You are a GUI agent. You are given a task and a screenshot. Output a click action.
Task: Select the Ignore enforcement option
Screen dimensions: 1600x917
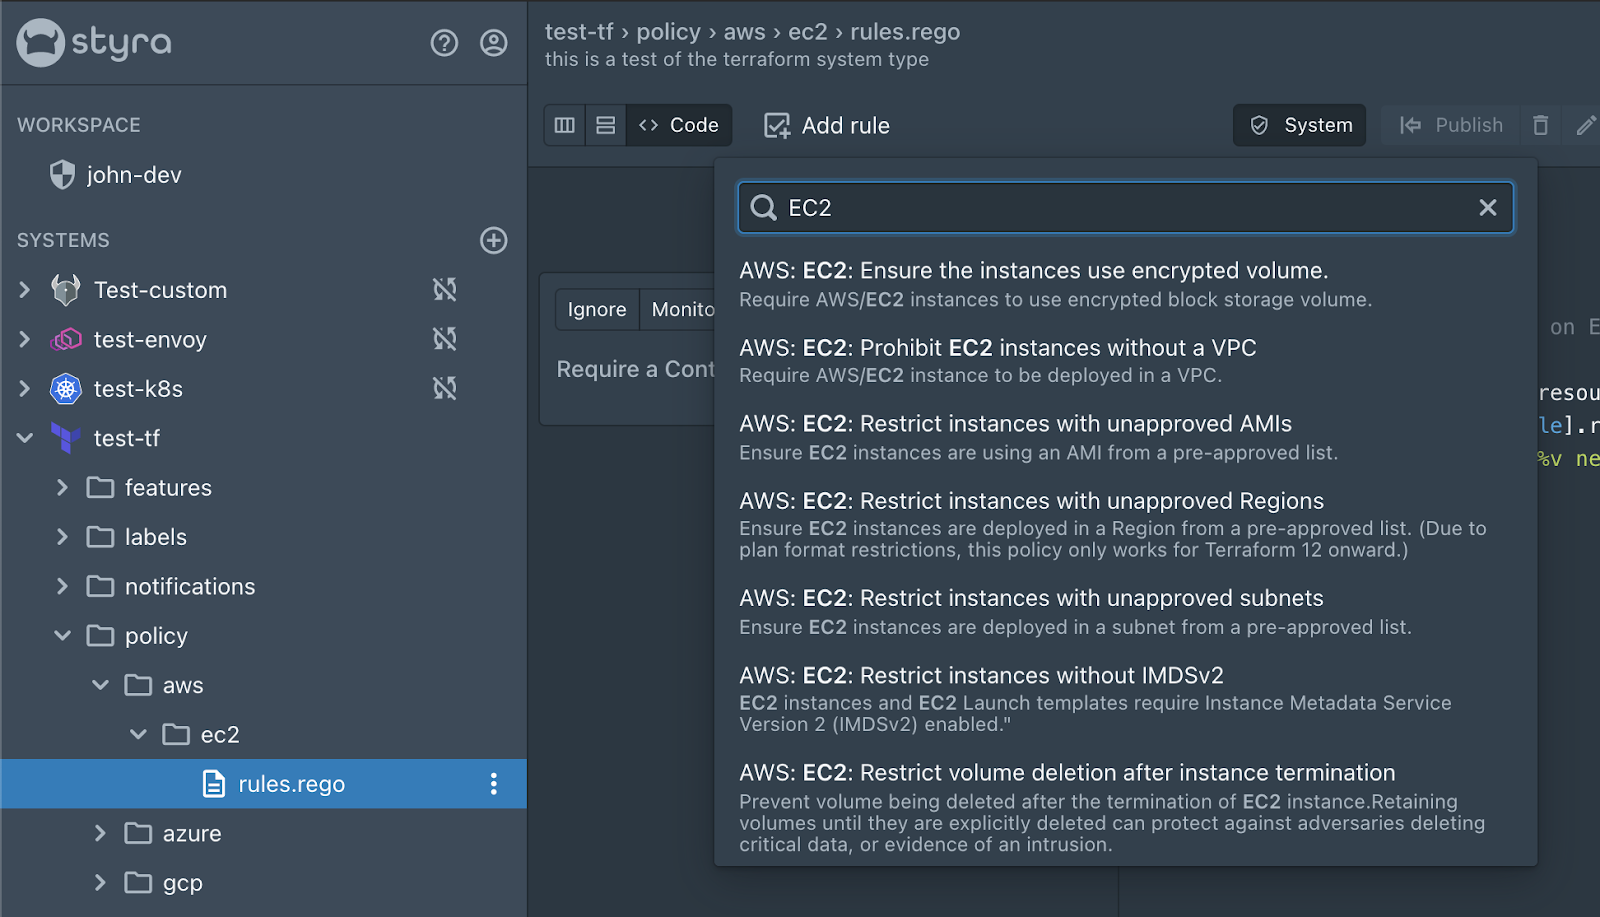[x=597, y=310]
